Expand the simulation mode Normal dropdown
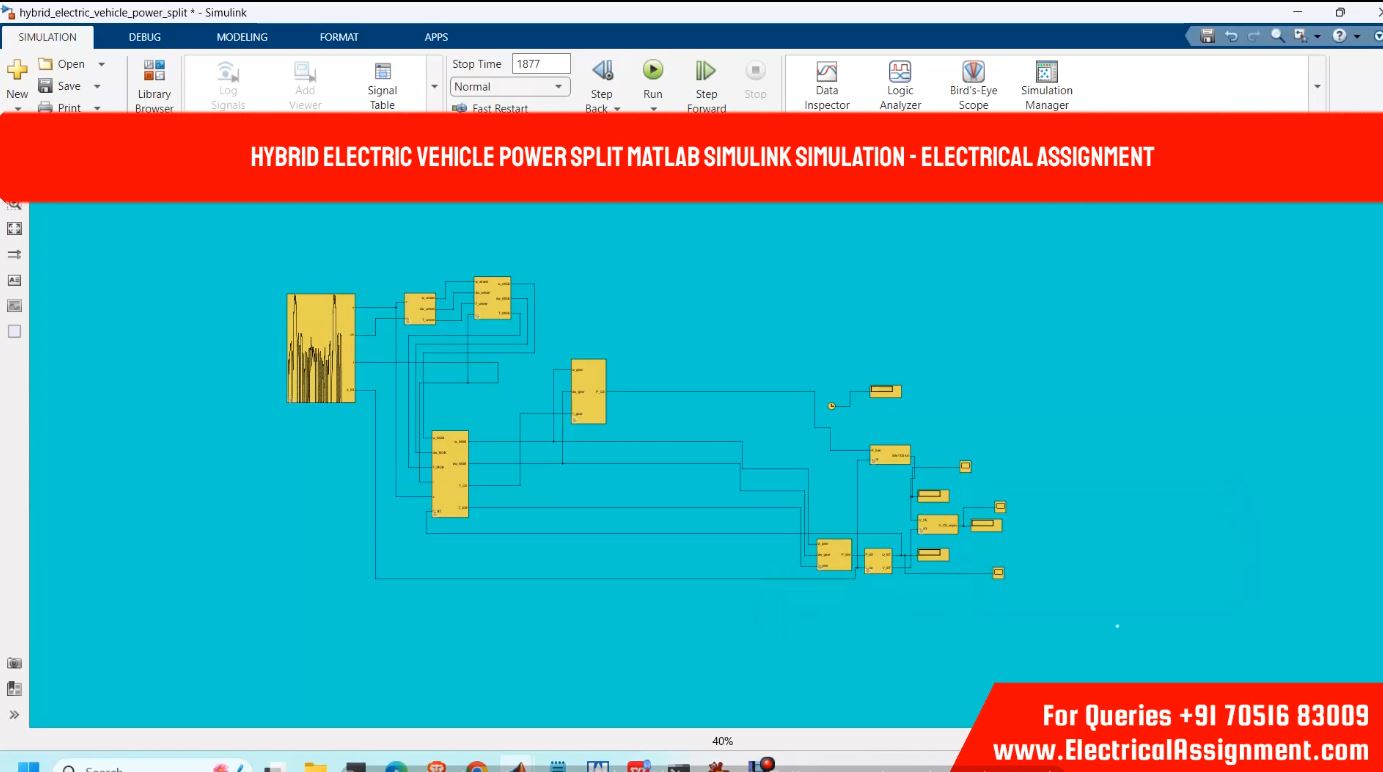This screenshot has width=1383, height=772. [x=510, y=87]
